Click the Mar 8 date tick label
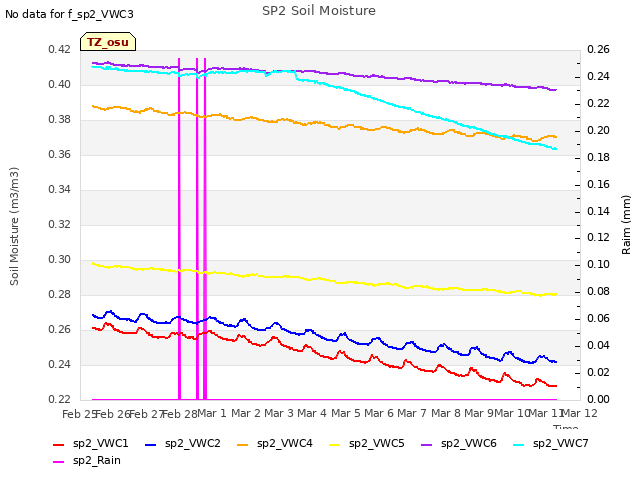Image resolution: width=640 pixels, height=480 pixels. point(446,414)
